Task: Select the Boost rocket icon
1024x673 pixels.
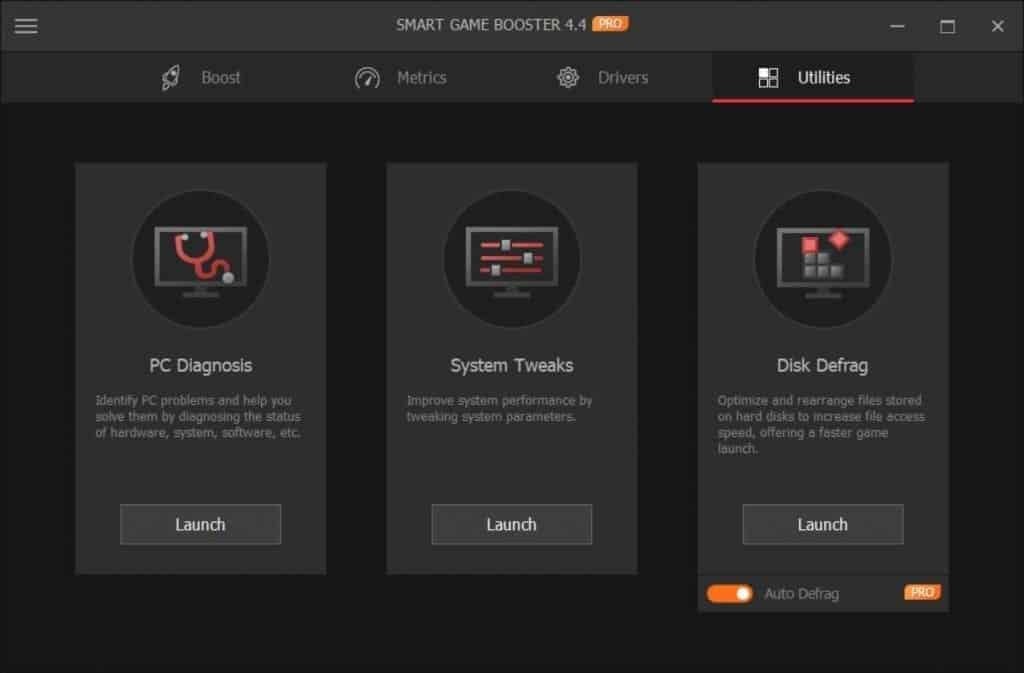Action: (170, 76)
